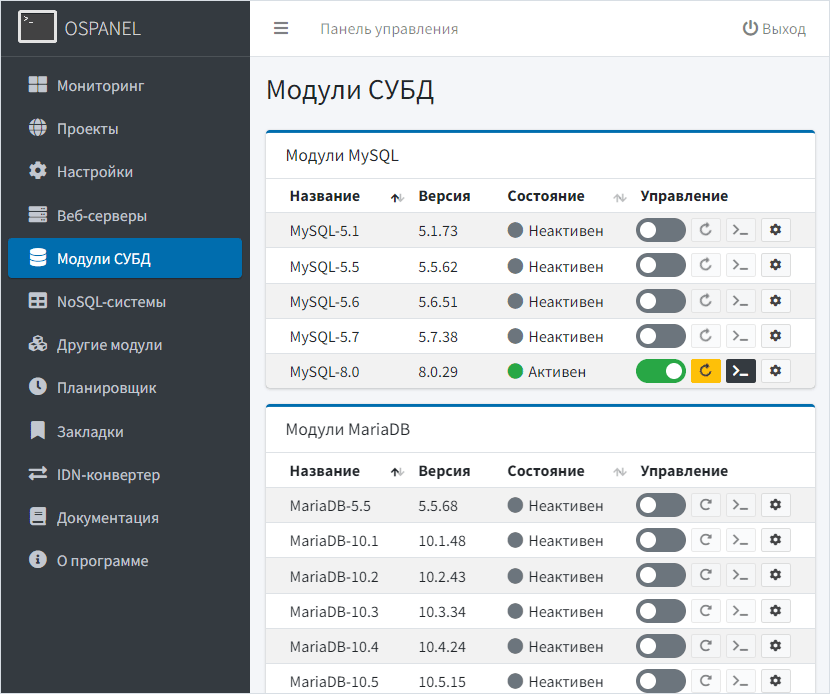Open Проекты in the sidebar
Image resolution: width=830 pixels, height=694 pixels.
(125, 129)
